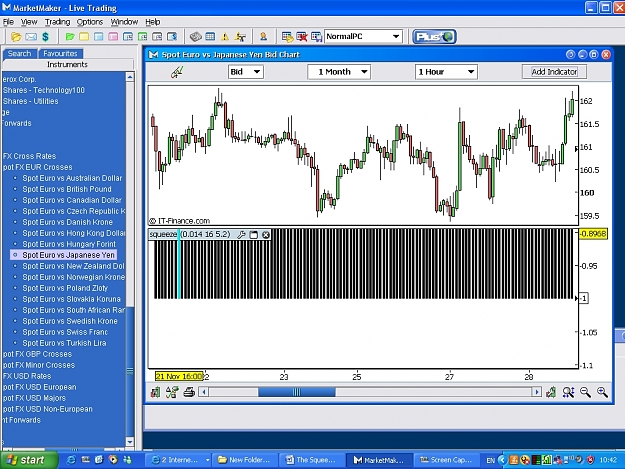Open the envelope mail icon
This screenshot has height=469, width=625.
31,37
